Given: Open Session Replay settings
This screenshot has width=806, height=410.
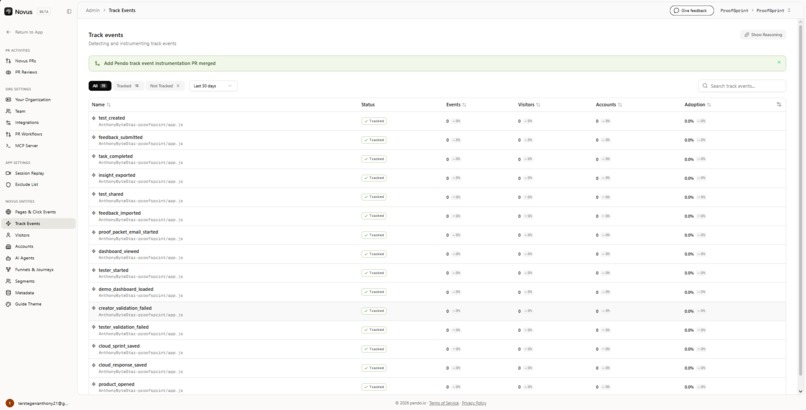Looking at the screenshot, I should [39, 173].
